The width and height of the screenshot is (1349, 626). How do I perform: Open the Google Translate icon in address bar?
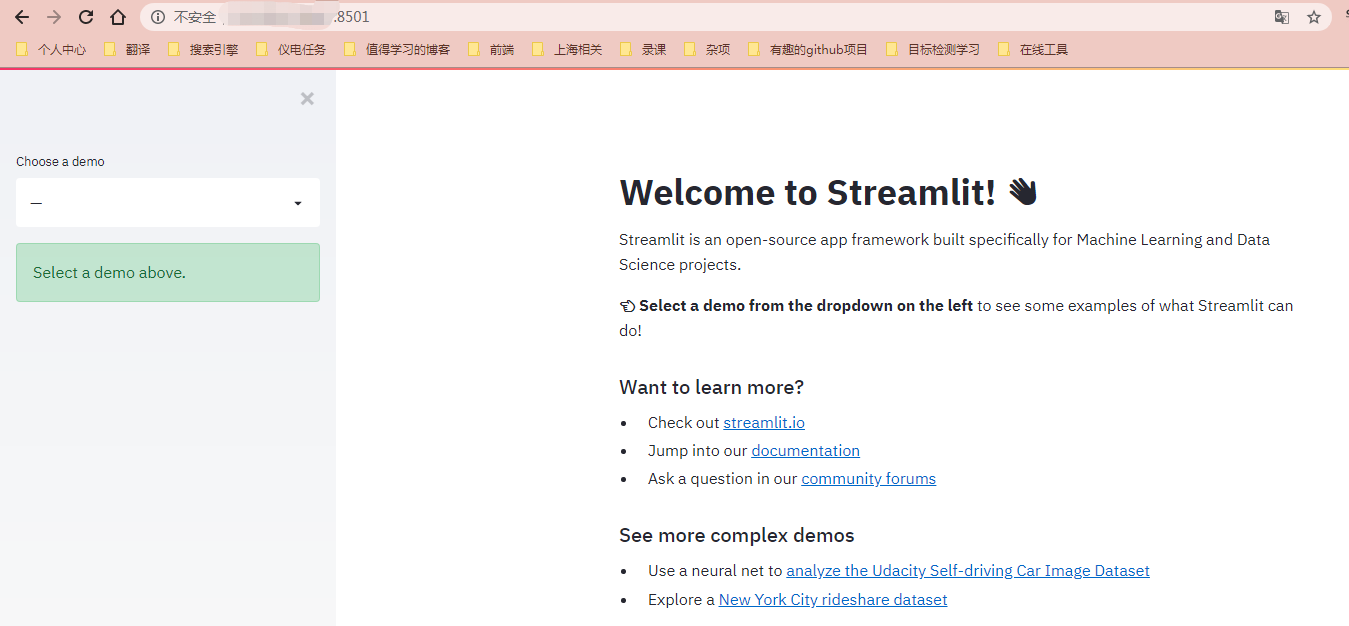[1281, 16]
